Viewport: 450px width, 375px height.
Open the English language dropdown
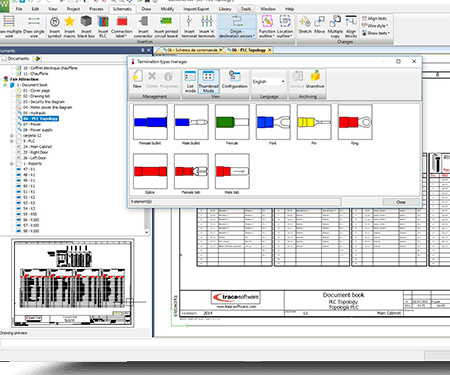click(x=268, y=81)
